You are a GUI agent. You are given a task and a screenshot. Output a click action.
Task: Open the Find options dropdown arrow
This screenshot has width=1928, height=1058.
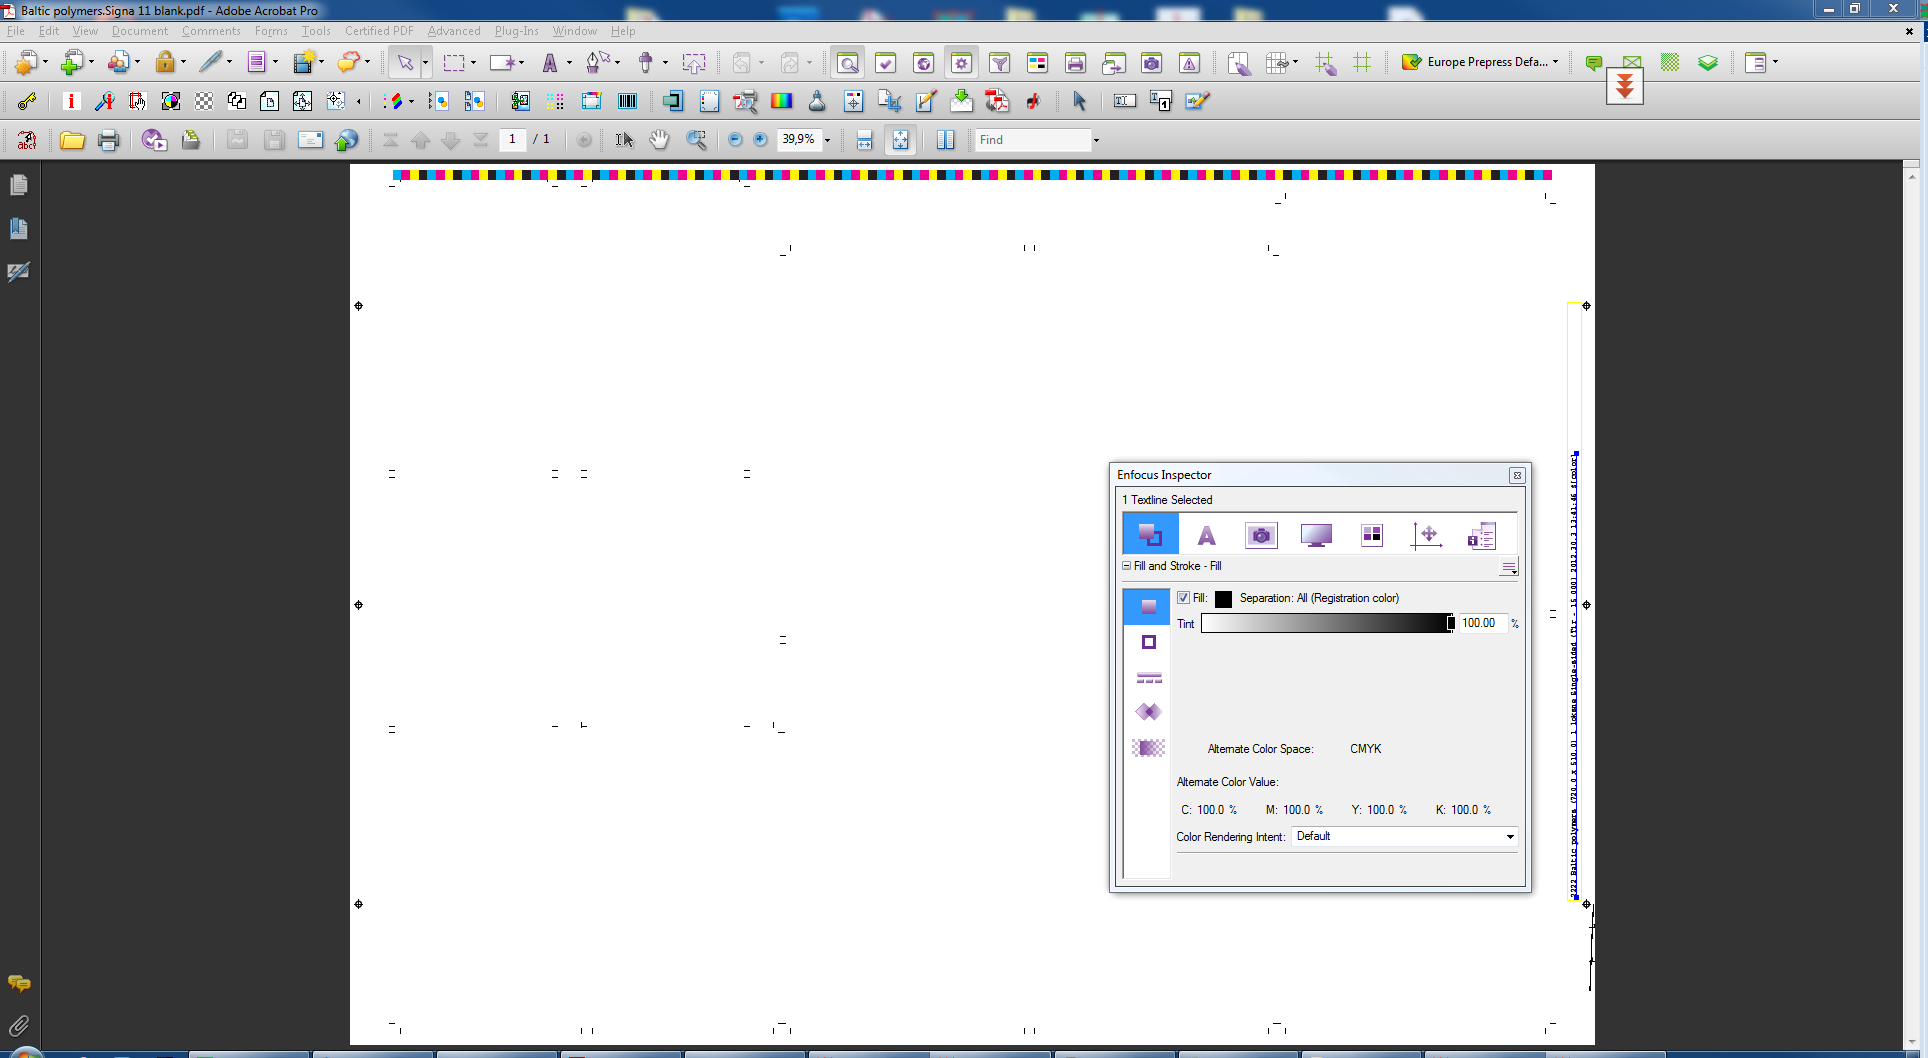(1096, 140)
